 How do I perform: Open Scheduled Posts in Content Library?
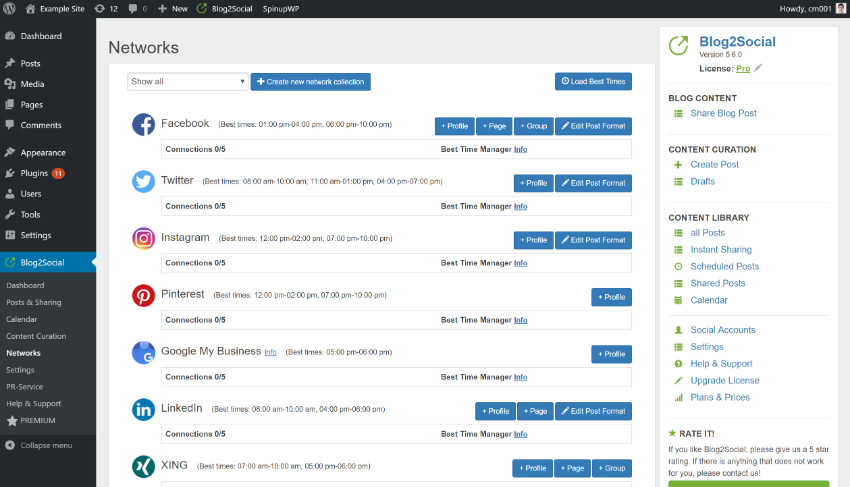[724, 266]
